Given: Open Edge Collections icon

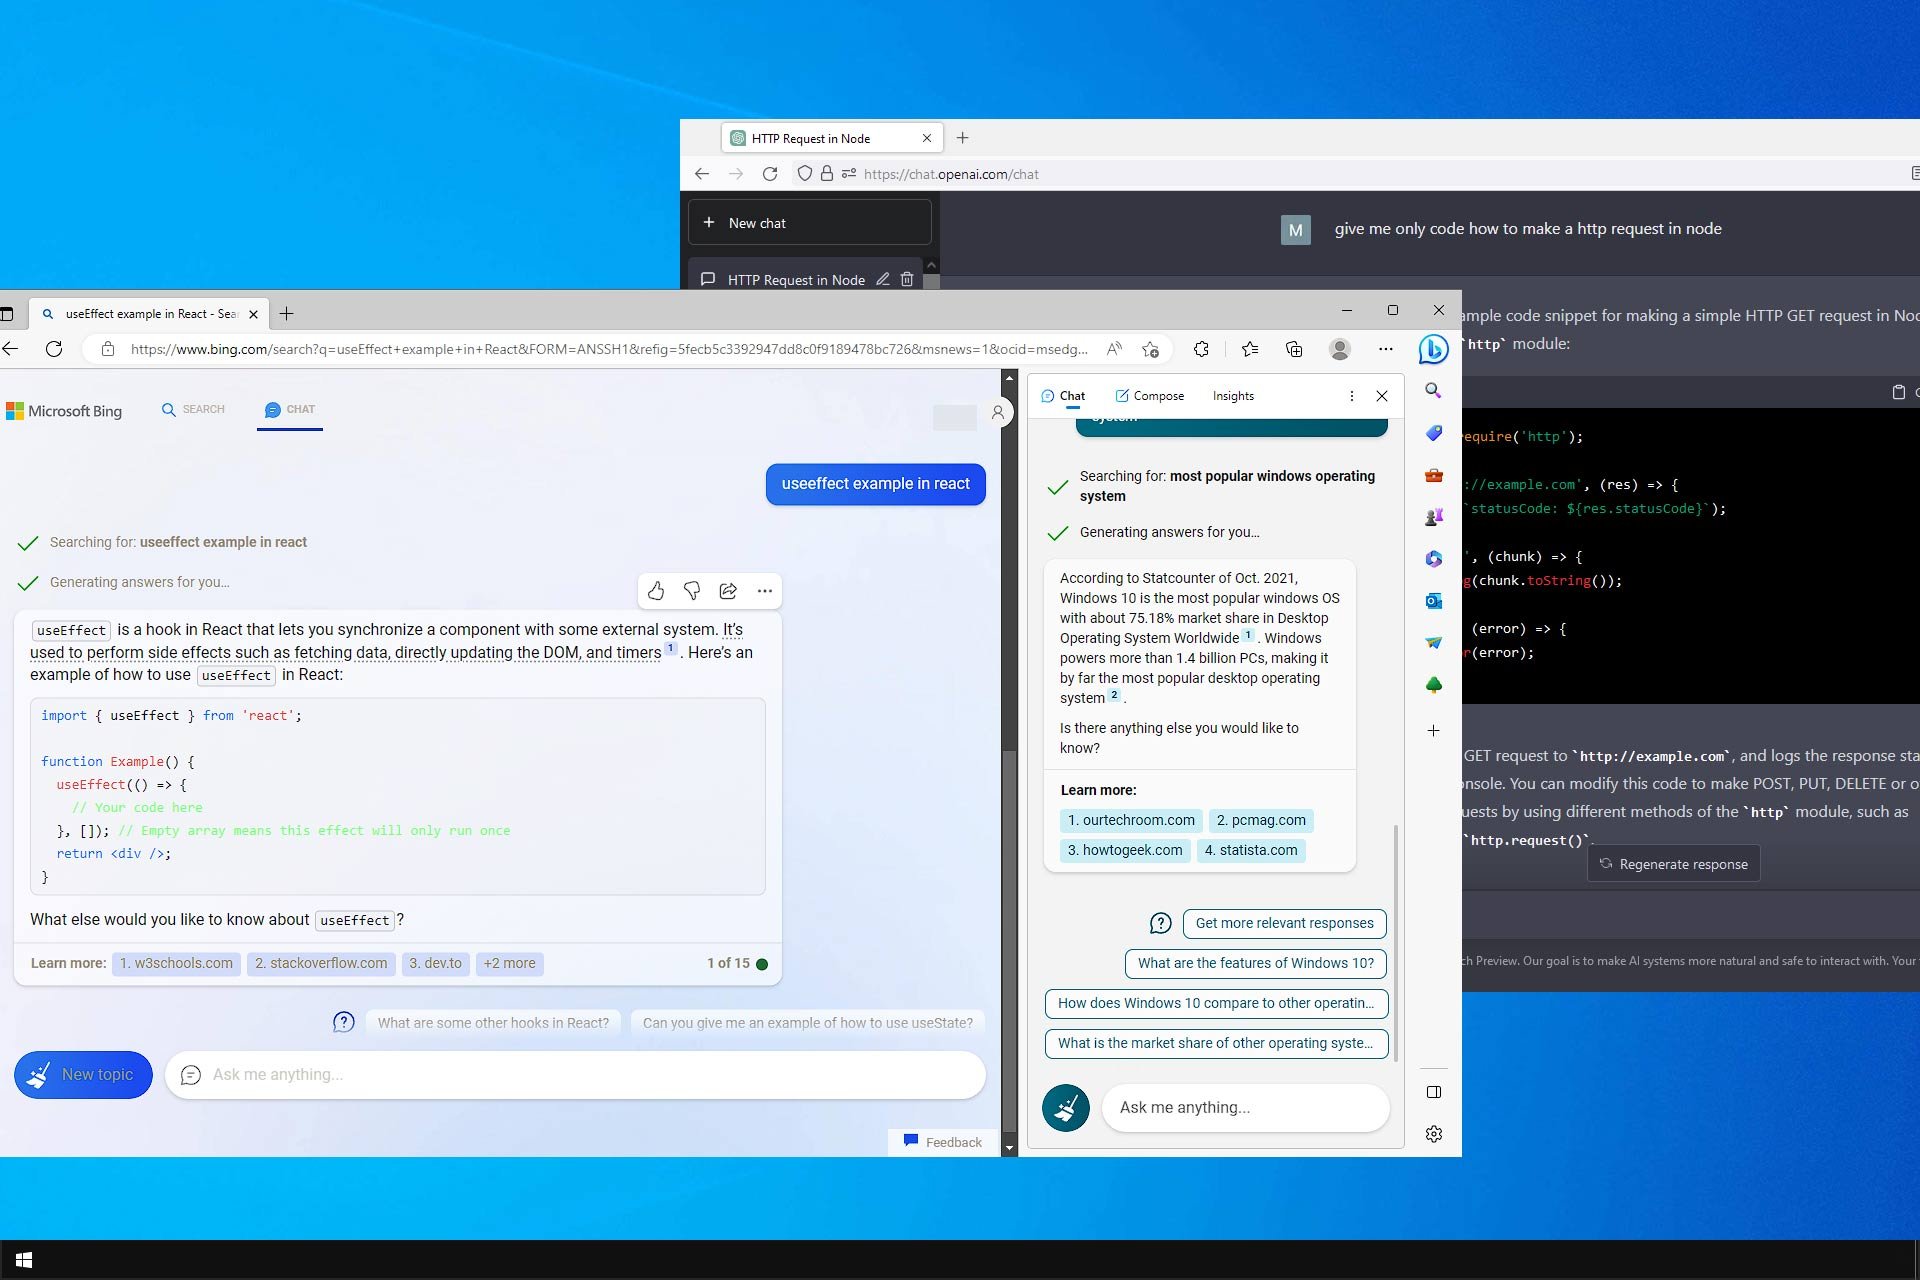Looking at the screenshot, I should 1294,349.
